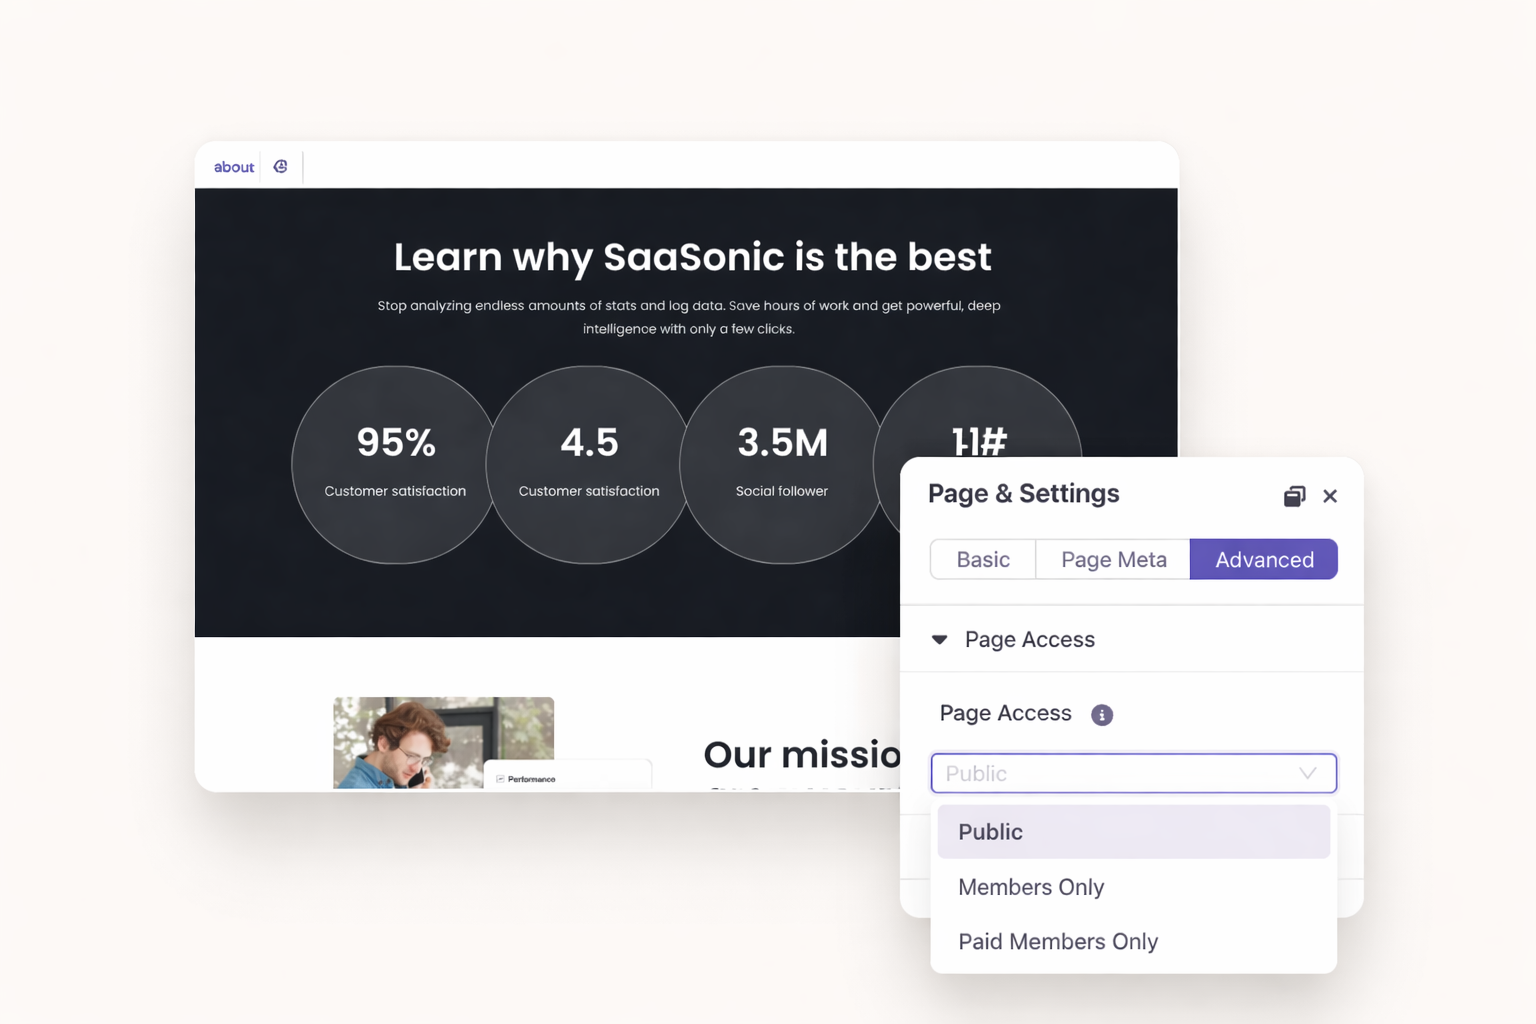The height and width of the screenshot is (1024, 1536).
Task: Select the 3.5M Social follower circle
Action: [x=782, y=465]
